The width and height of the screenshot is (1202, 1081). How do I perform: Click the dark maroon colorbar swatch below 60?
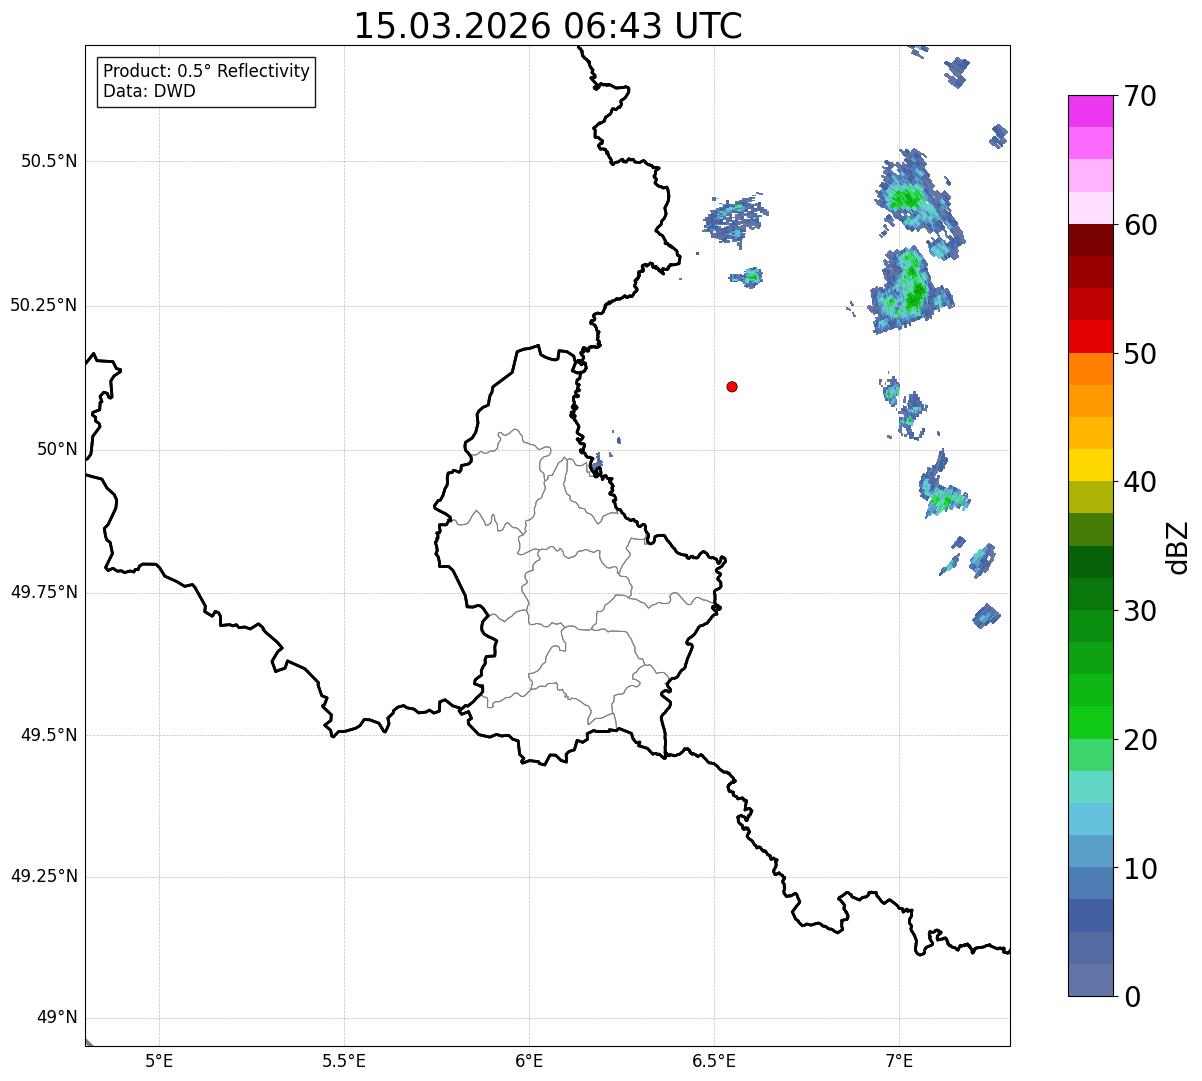(1090, 240)
